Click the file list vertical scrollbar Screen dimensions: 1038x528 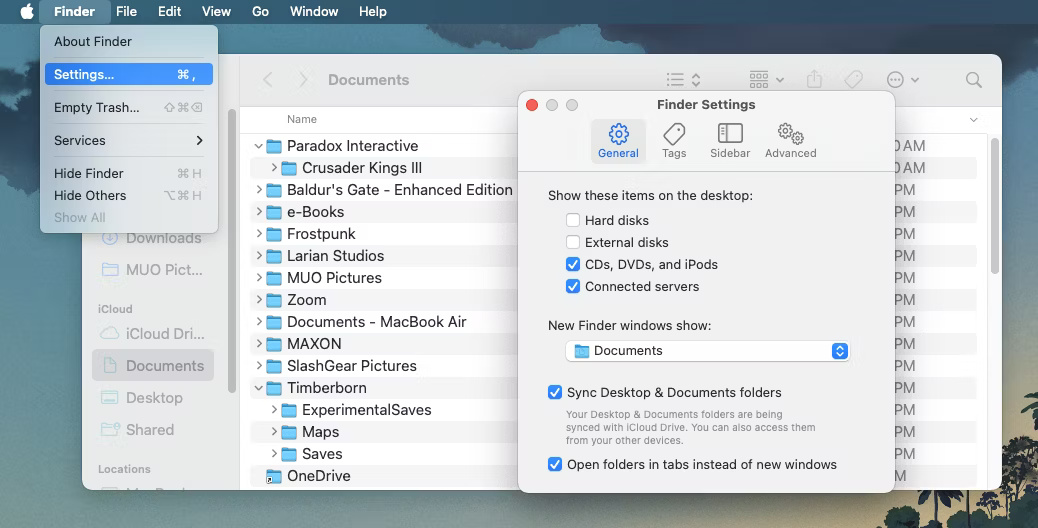(994, 205)
